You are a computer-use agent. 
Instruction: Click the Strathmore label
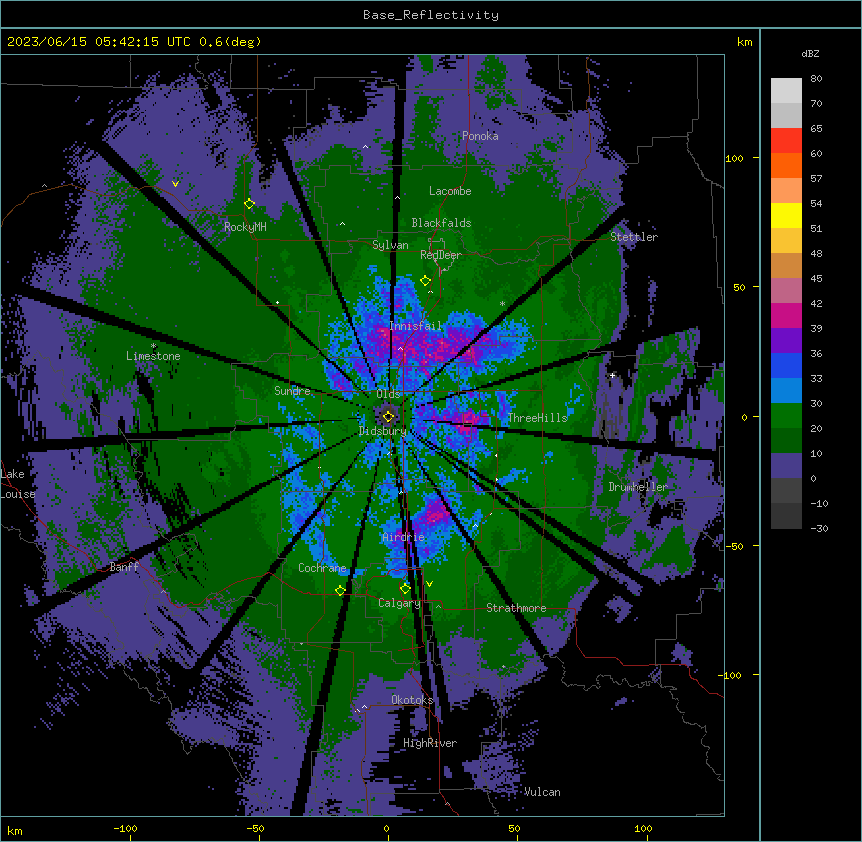516,608
